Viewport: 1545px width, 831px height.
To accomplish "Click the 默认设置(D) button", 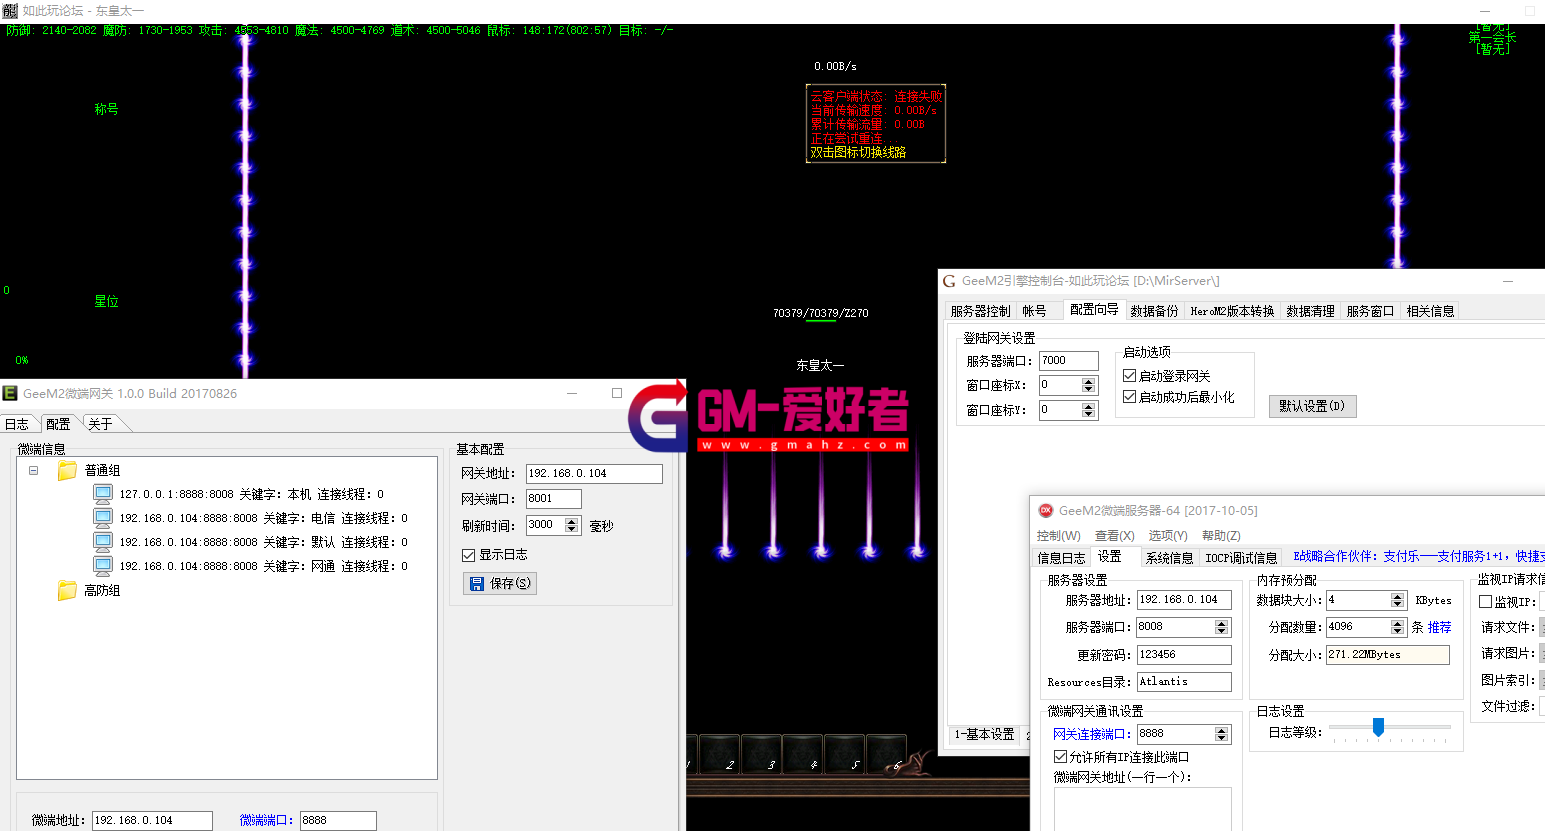I will tap(1312, 406).
